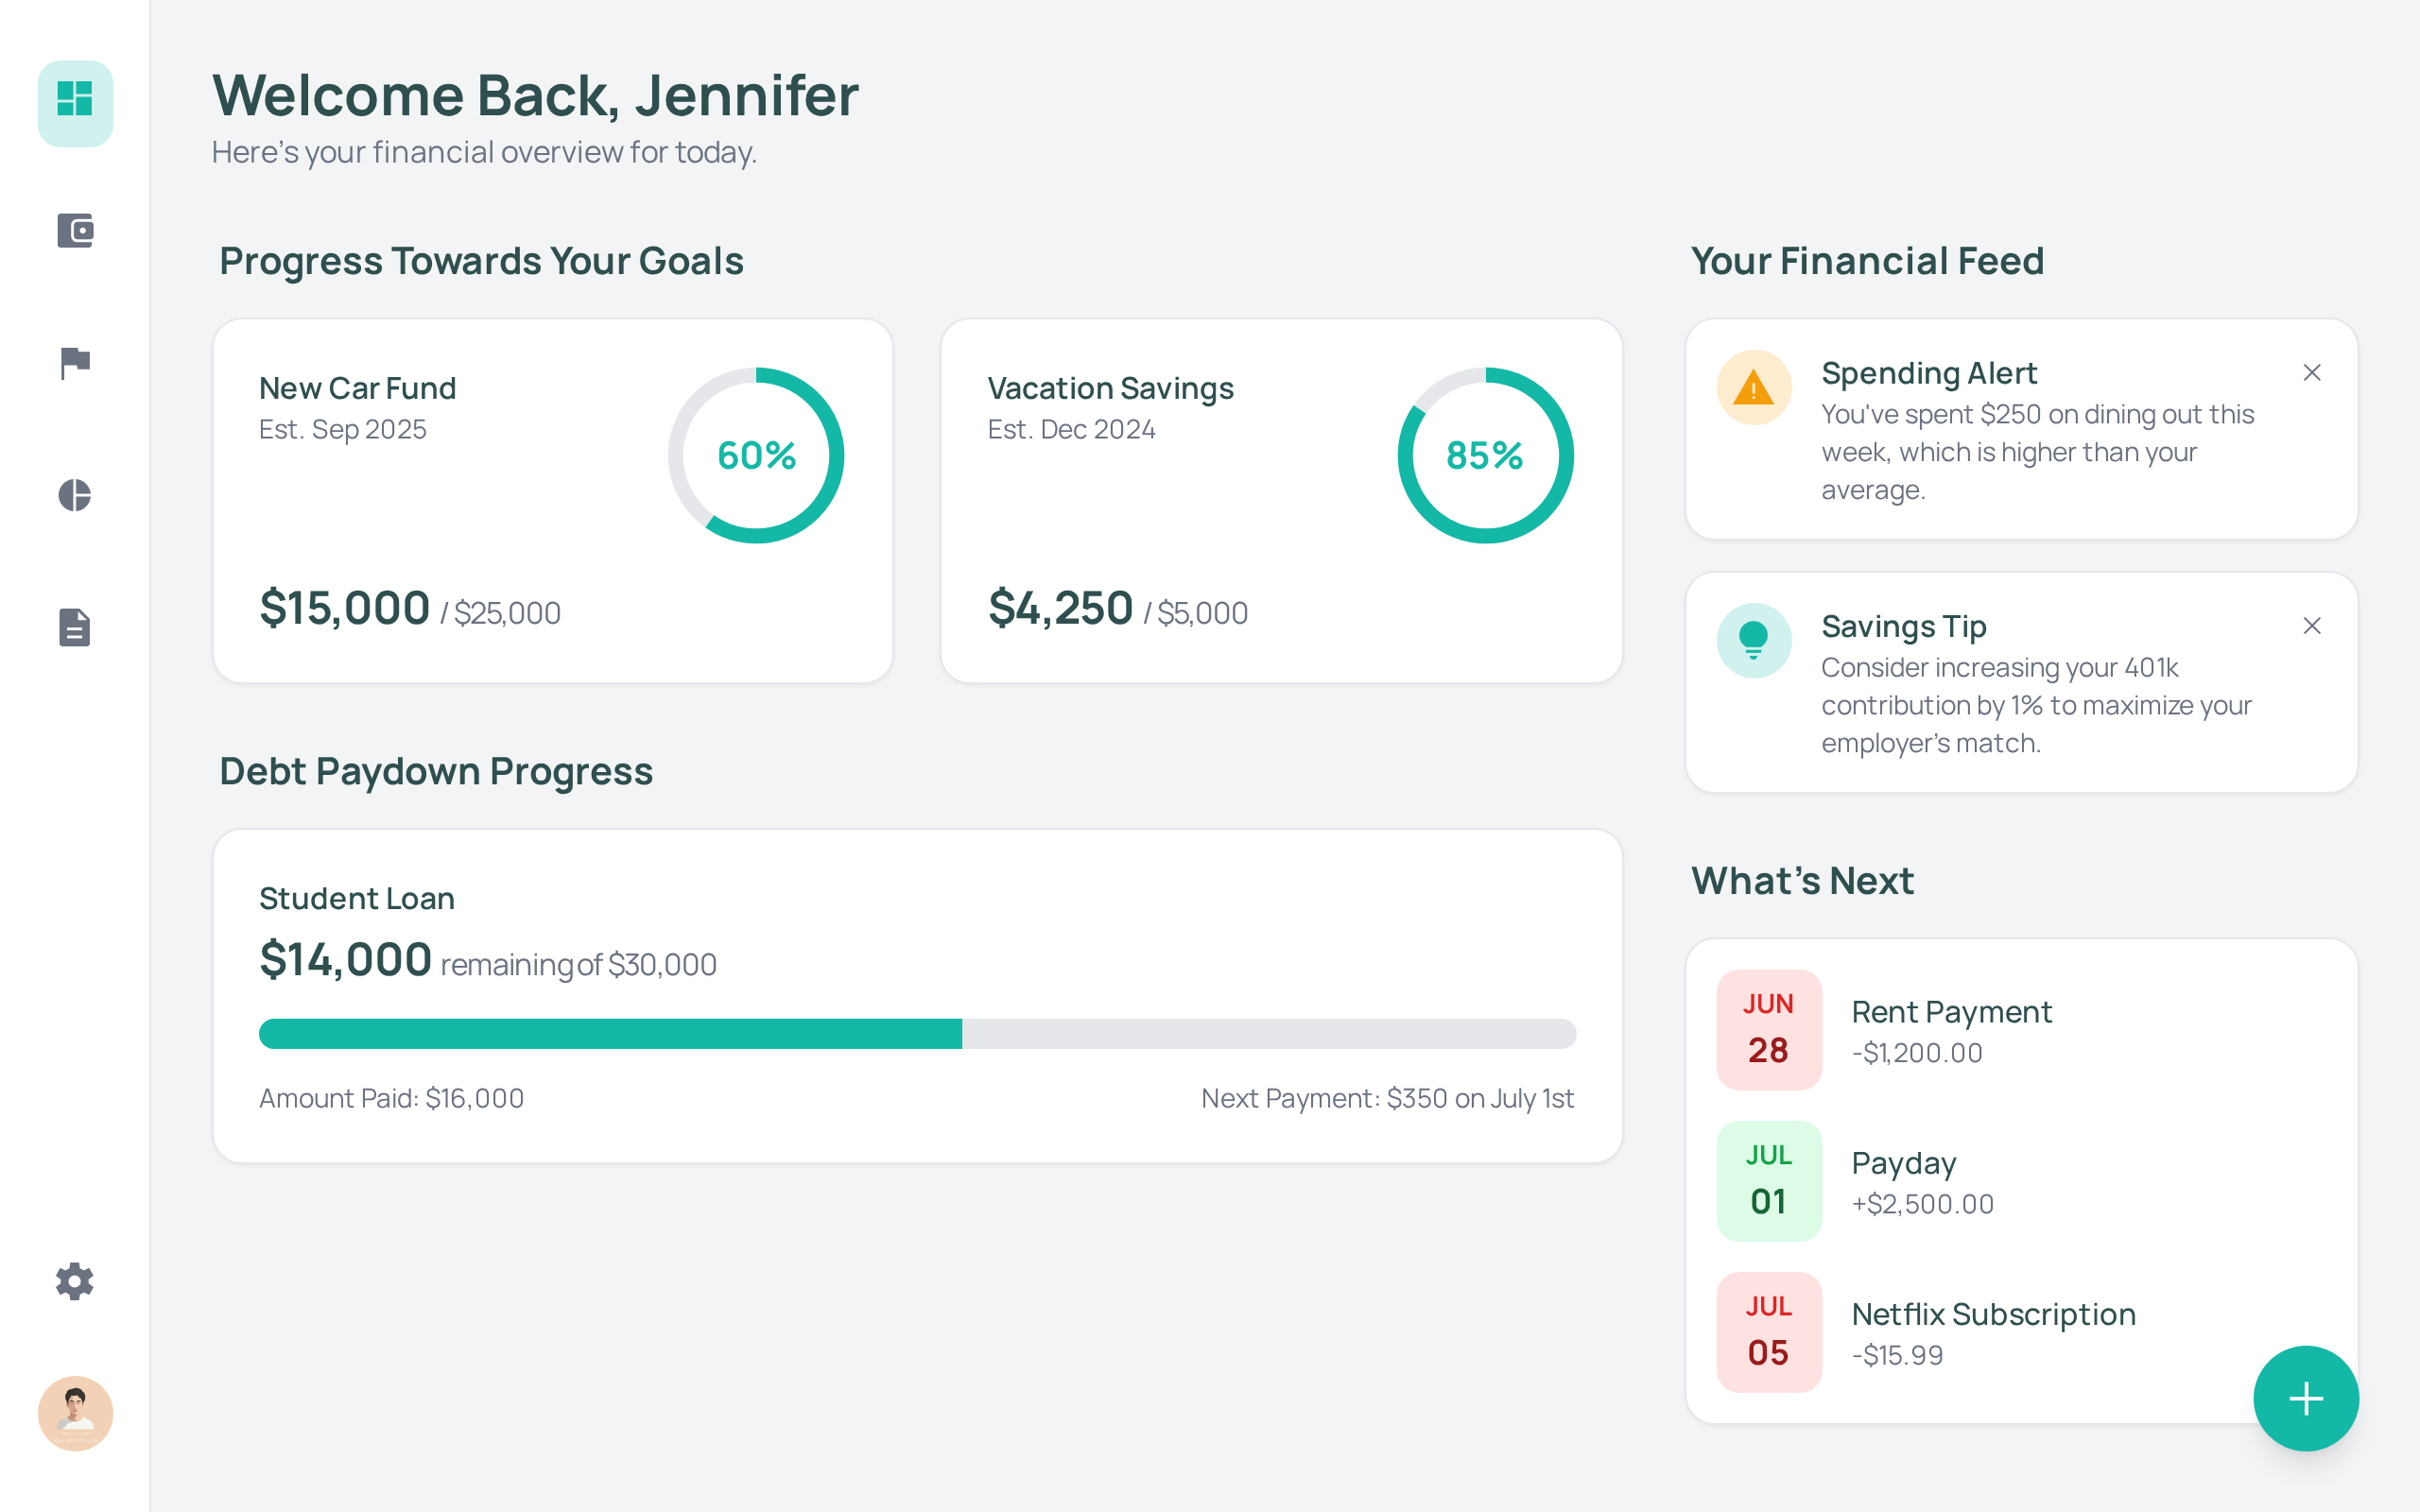Dismiss the Spending Alert card
This screenshot has width=2420, height=1512.
point(2311,373)
